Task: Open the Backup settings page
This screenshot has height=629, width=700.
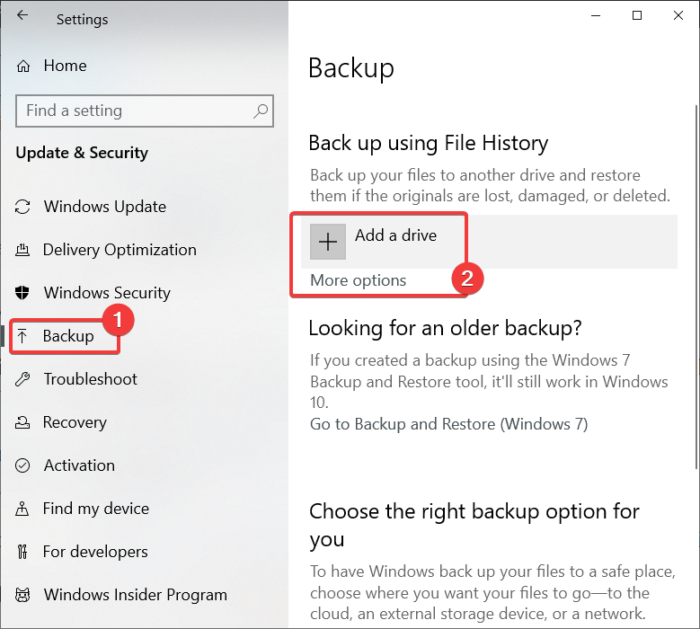Action: click(68, 336)
